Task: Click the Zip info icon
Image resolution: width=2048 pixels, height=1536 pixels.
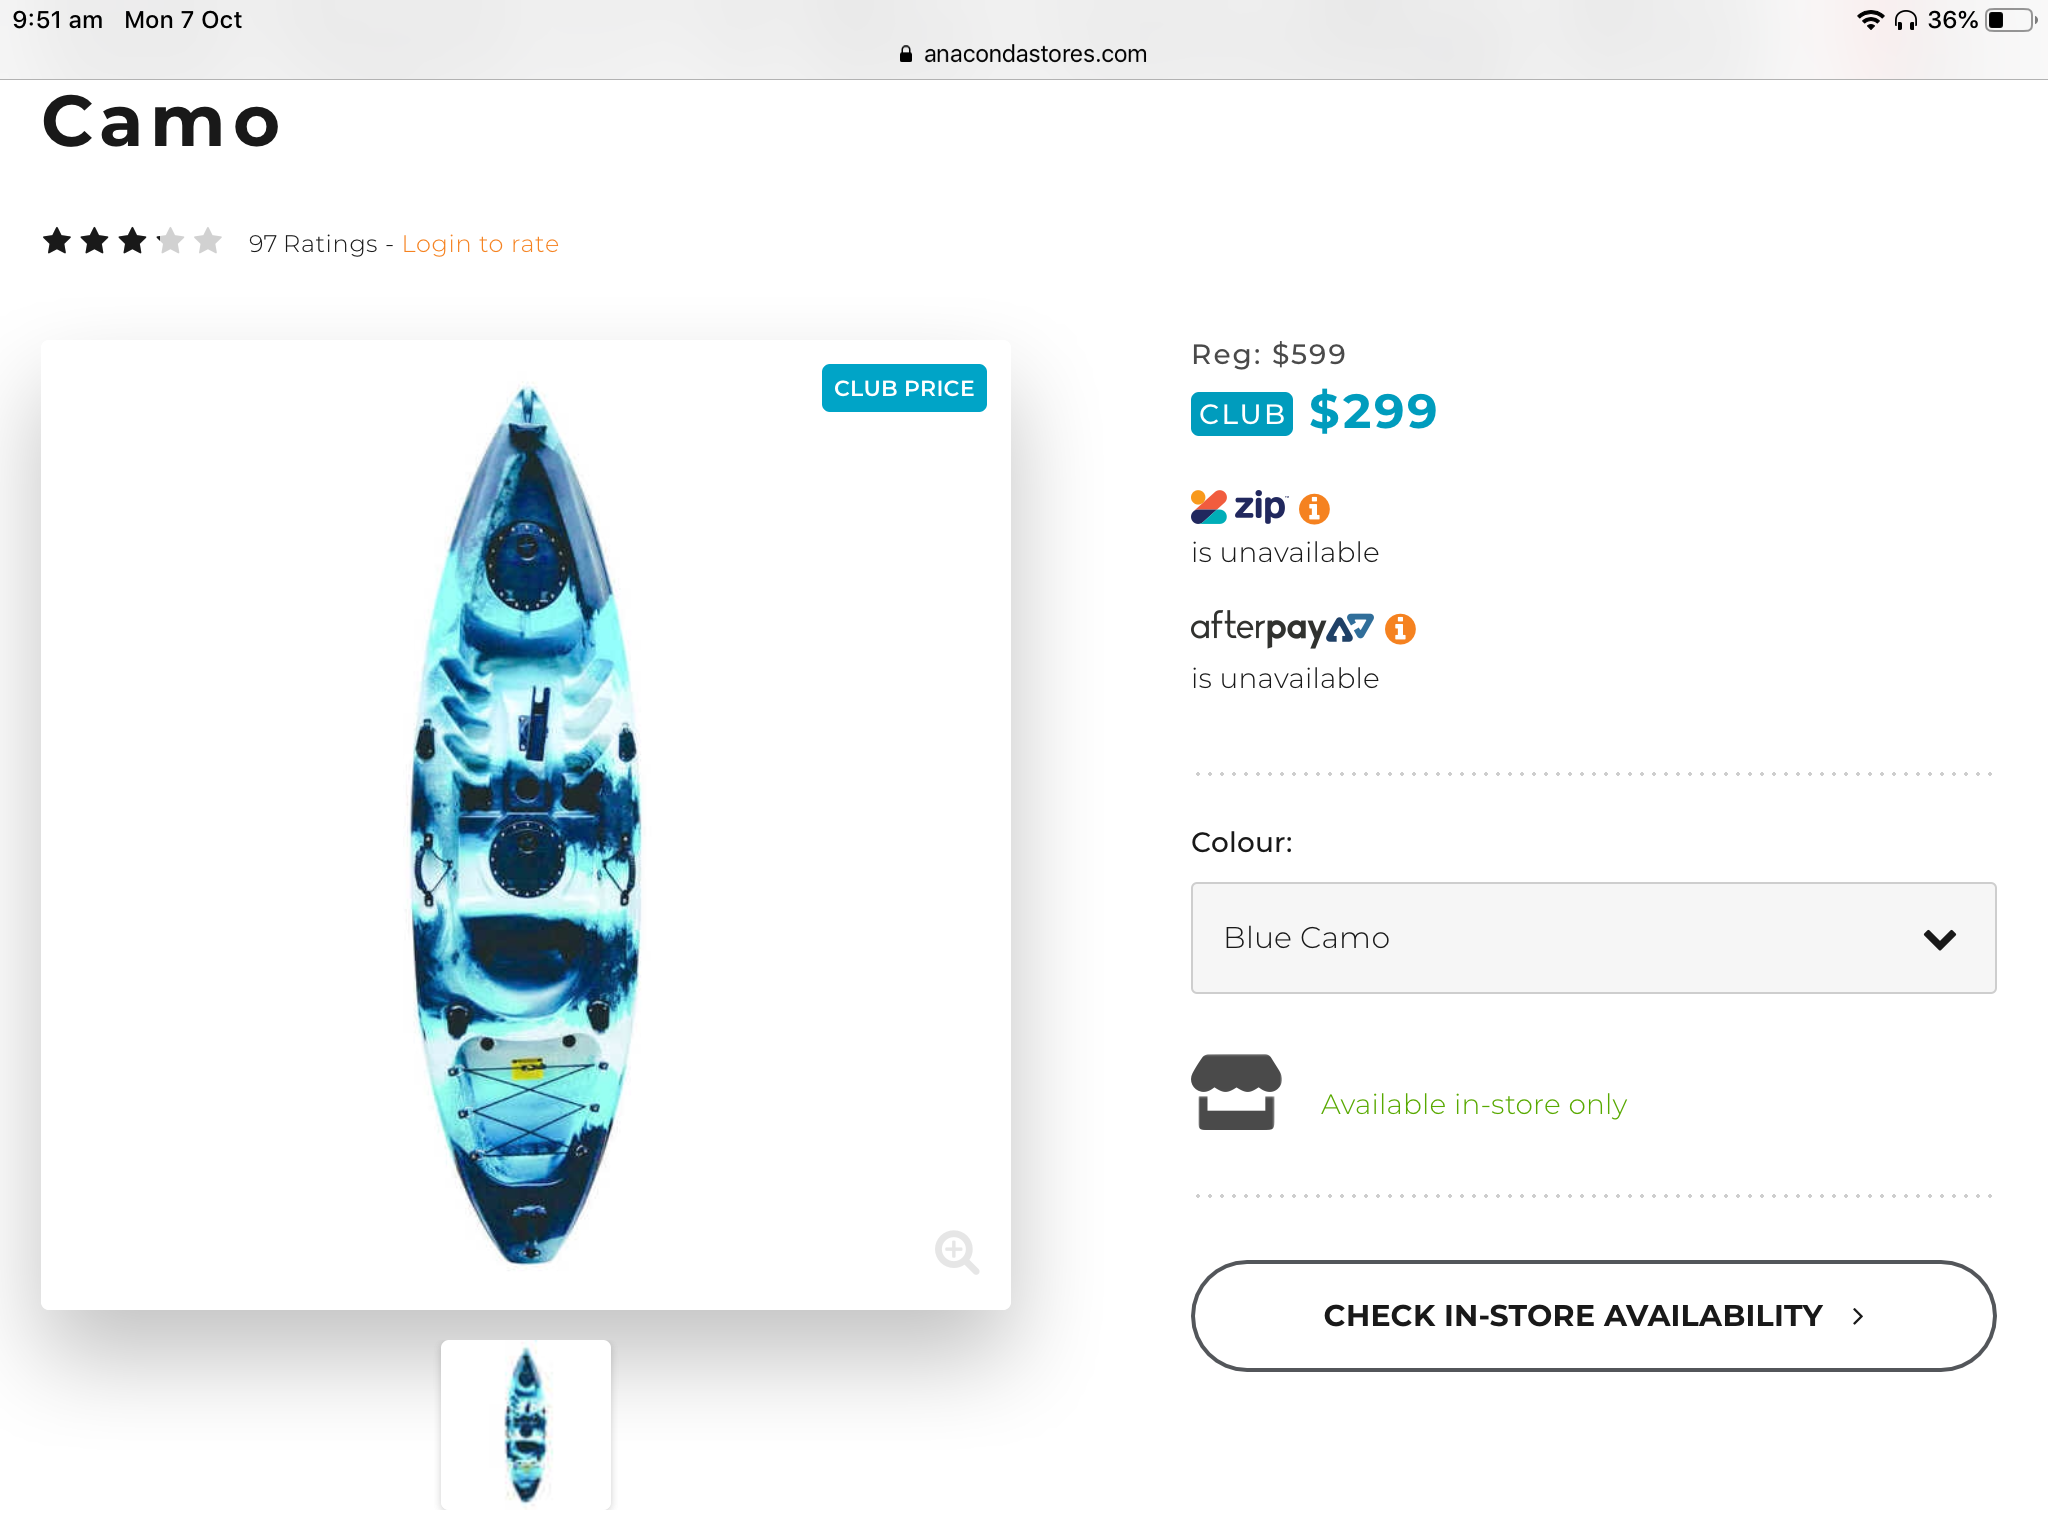Action: (x=1314, y=509)
